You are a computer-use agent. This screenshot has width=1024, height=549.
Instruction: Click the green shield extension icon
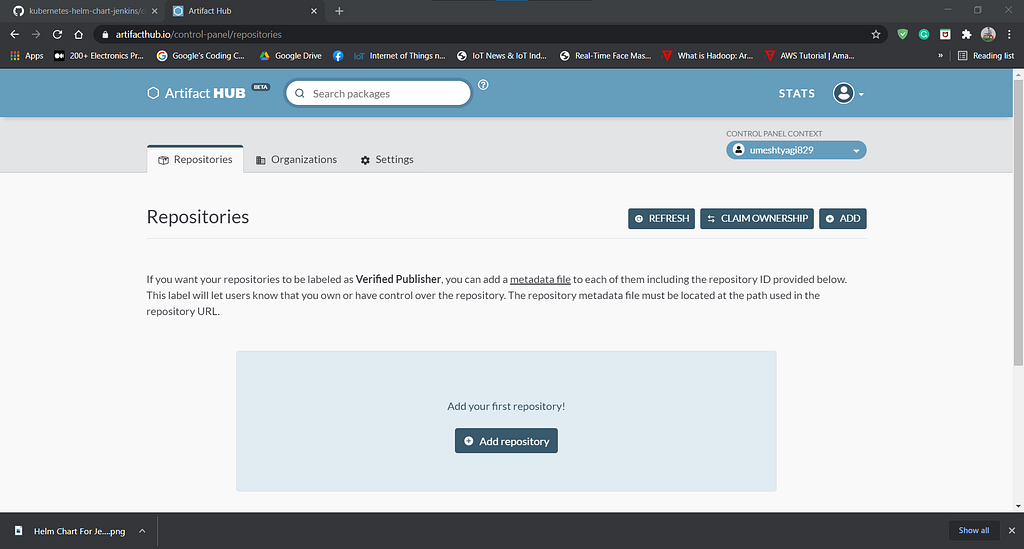[x=903, y=35]
